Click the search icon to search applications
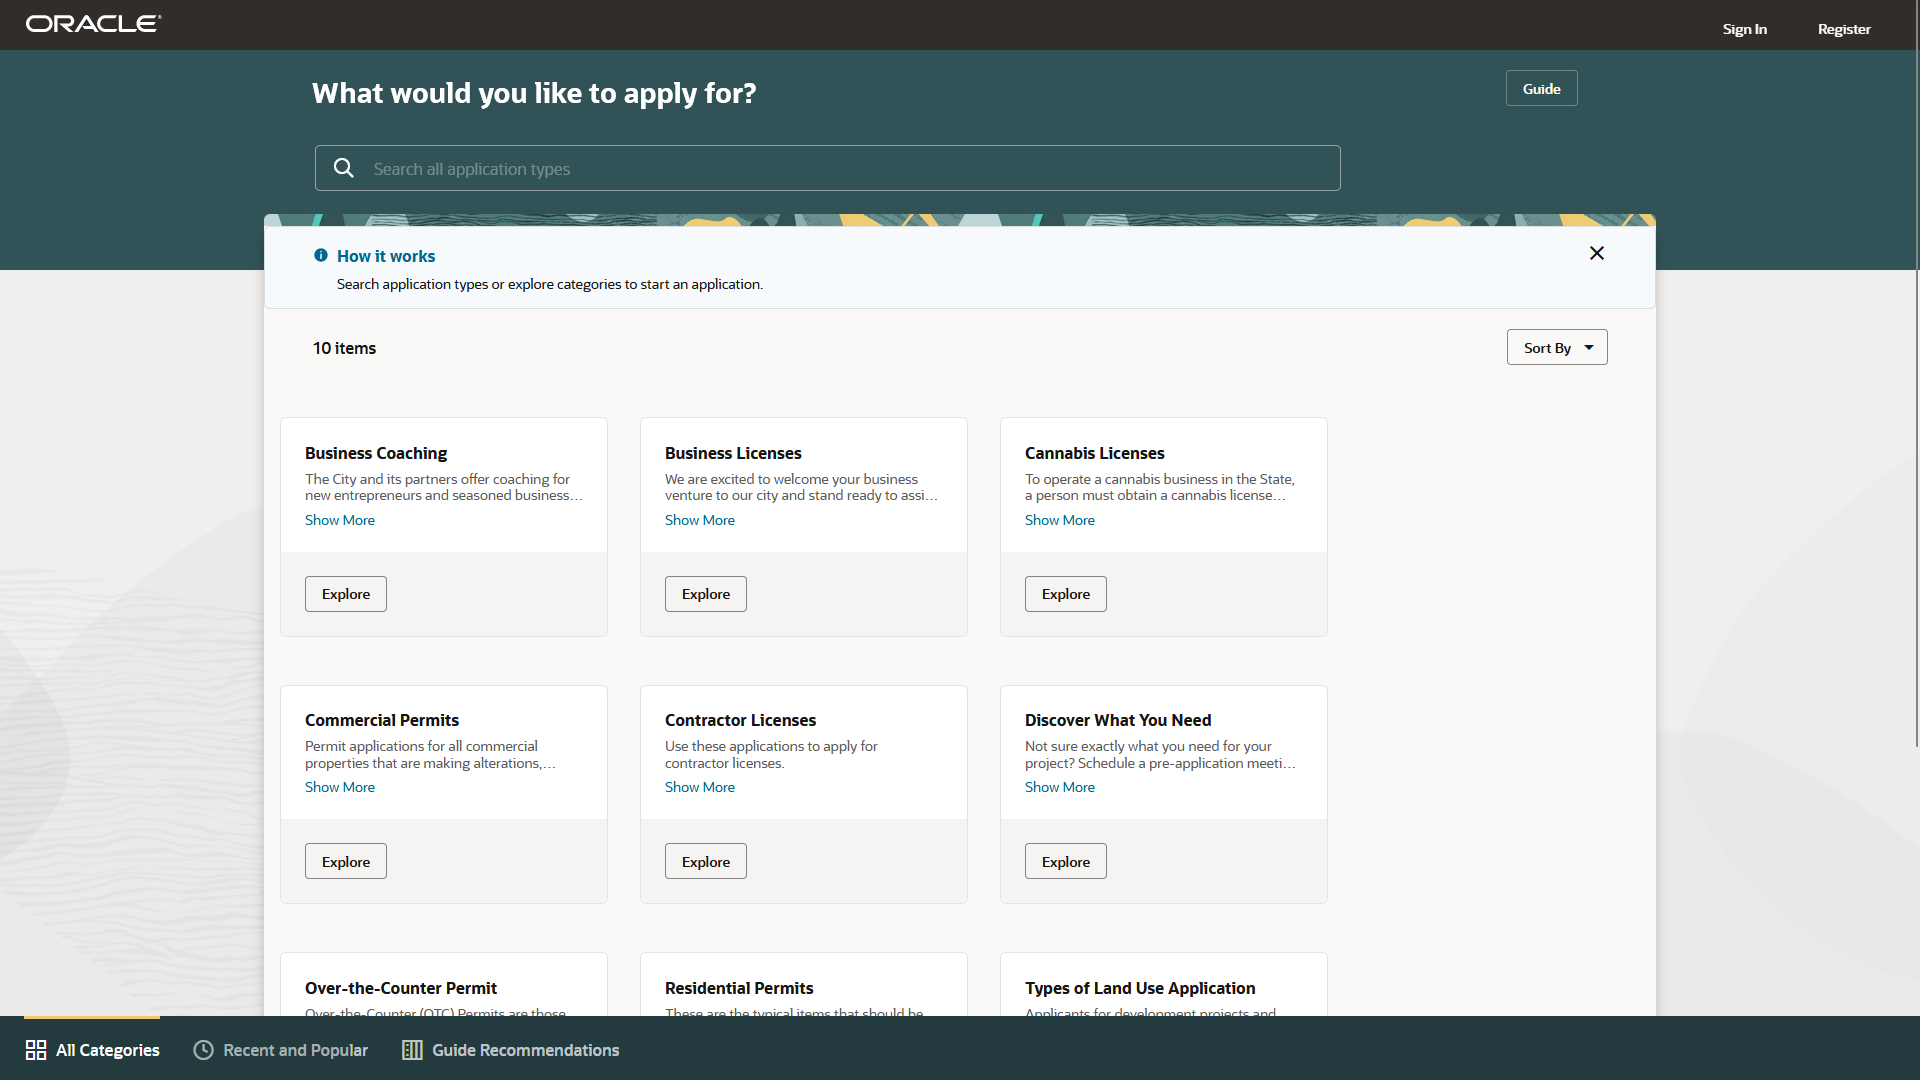1920x1080 pixels. coord(343,167)
